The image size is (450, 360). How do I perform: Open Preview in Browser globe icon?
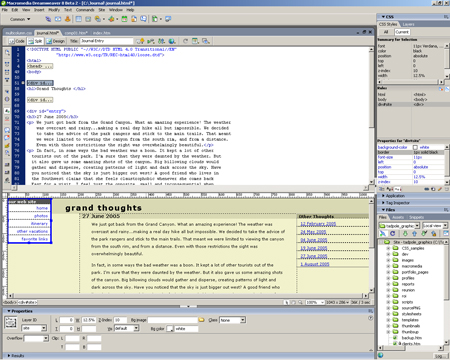point(172,41)
